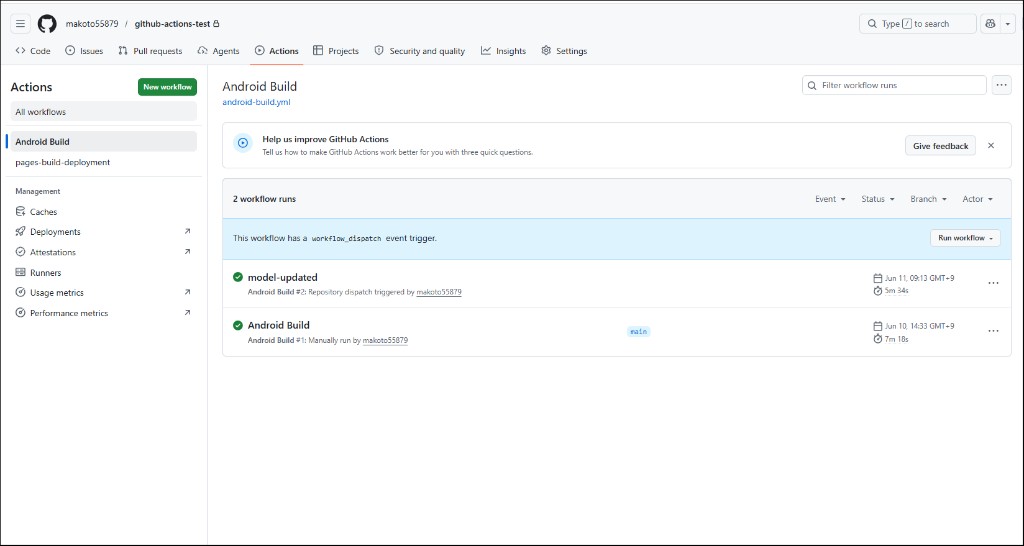Screen dimensions: 1024x546
Task: Open the repository Settings tab
Action: point(564,51)
